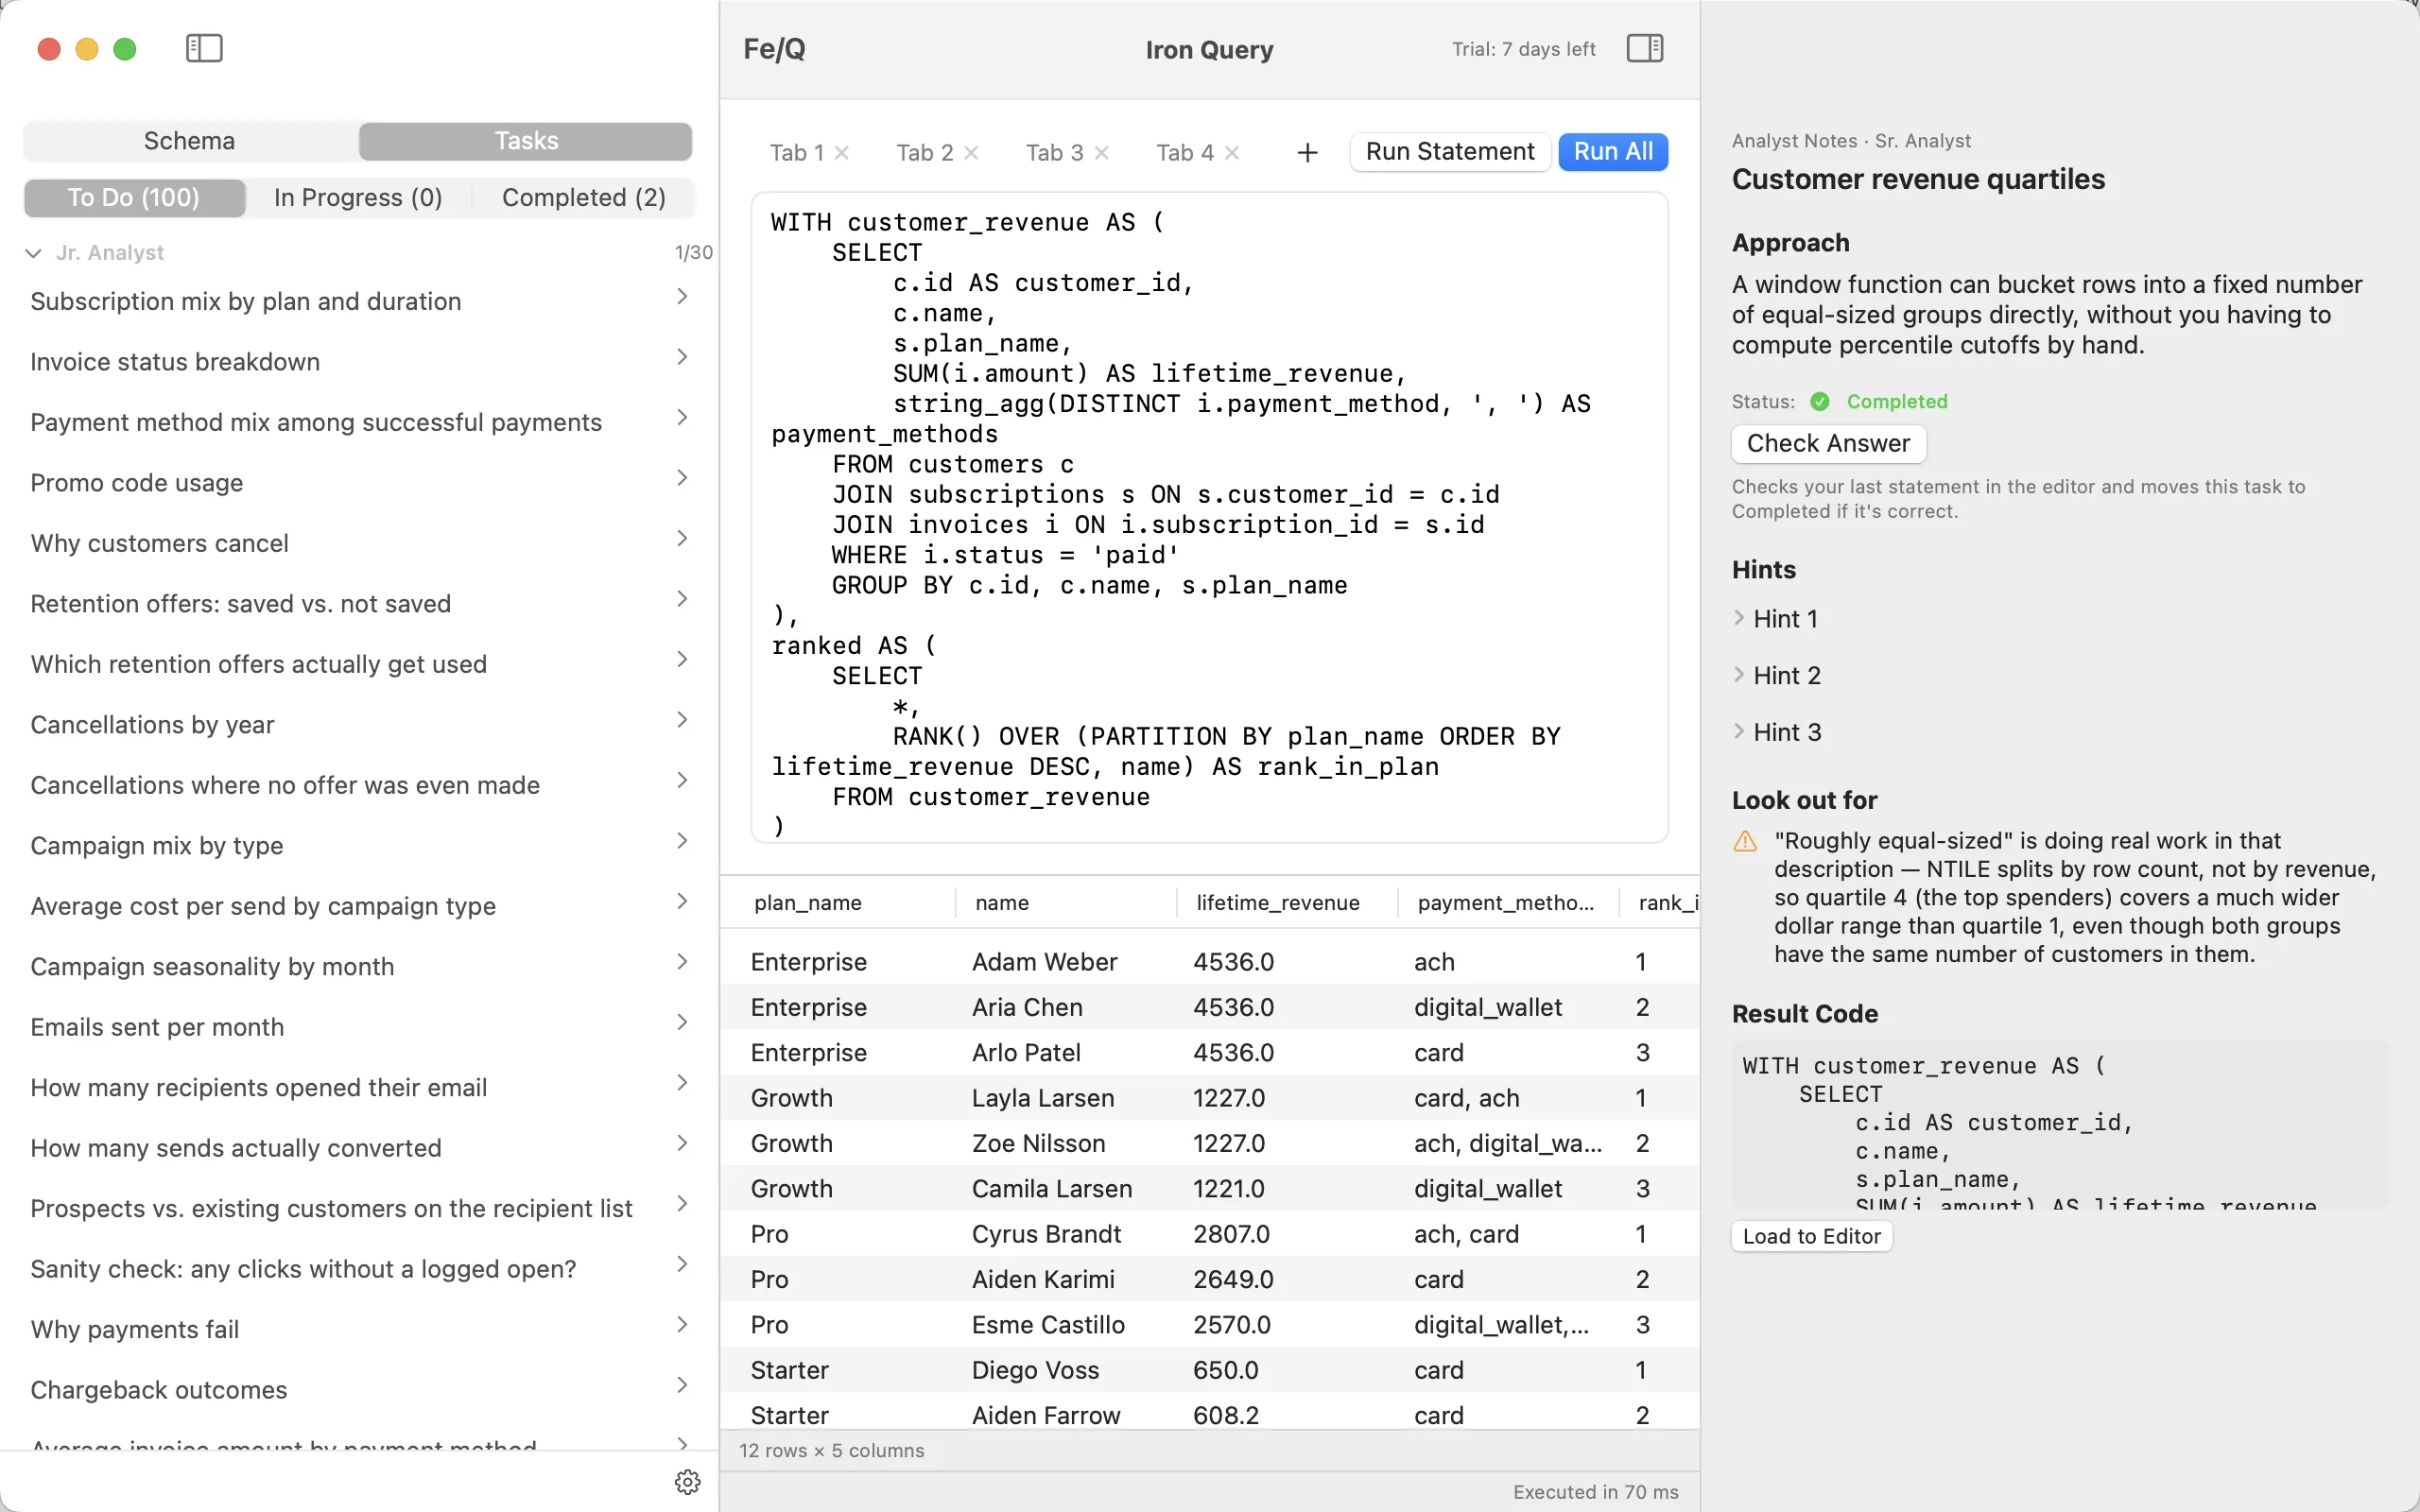Open Campaign mix by type task
This screenshot has height=1512, width=2420.
[360, 846]
